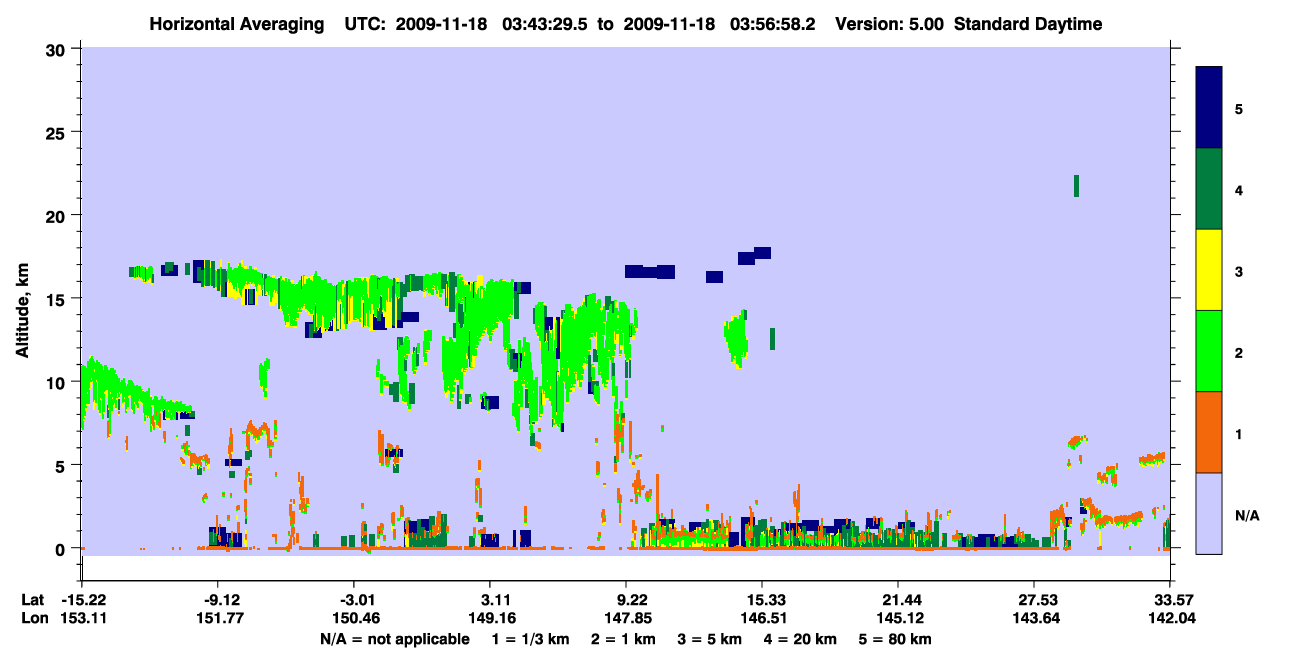The width and height of the screenshot is (1300, 667).
Task: Click the dark blue level 5 color band
Action: [x=1209, y=107]
